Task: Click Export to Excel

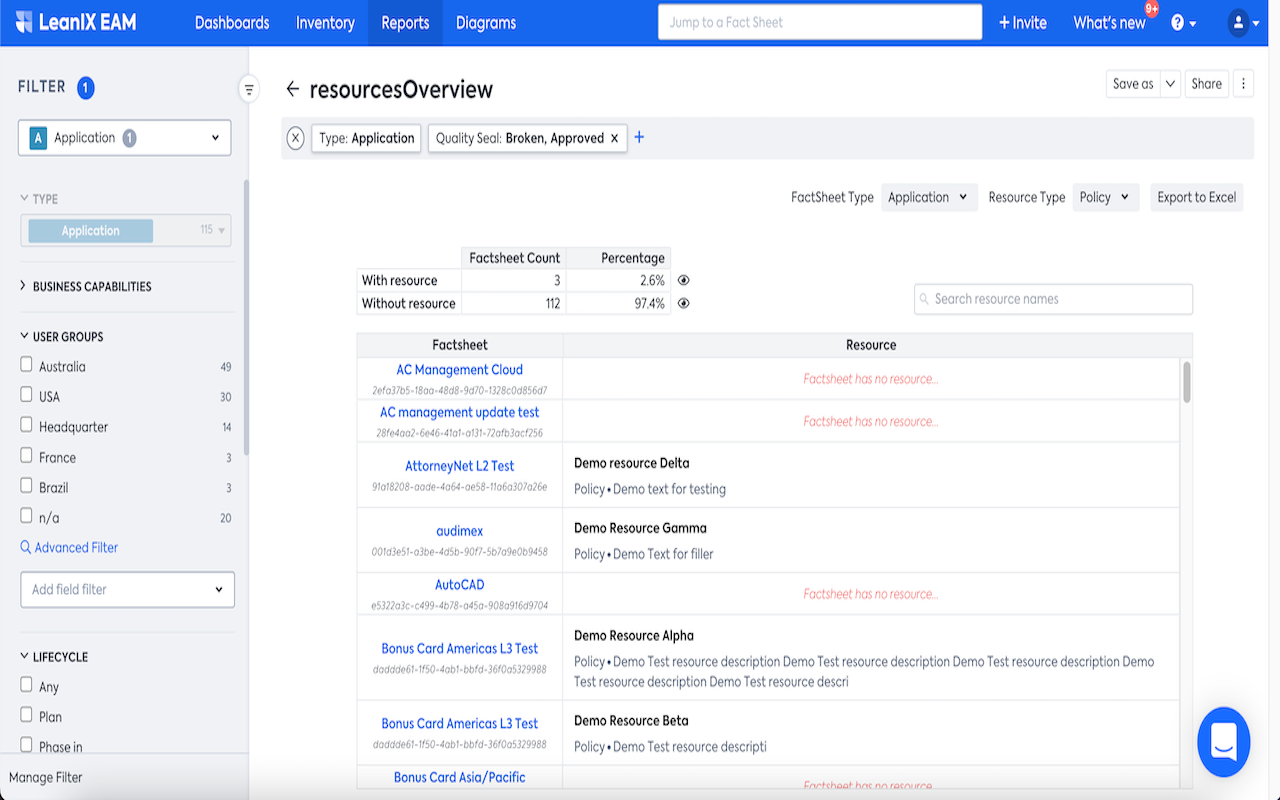Action: point(1197,197)
